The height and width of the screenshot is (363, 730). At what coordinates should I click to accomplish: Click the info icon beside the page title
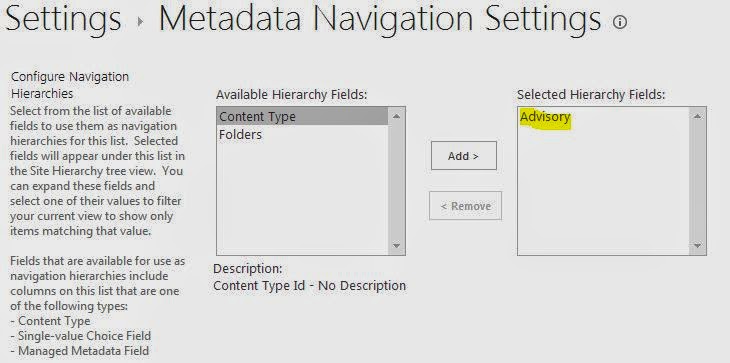click(x=620, y=22)
